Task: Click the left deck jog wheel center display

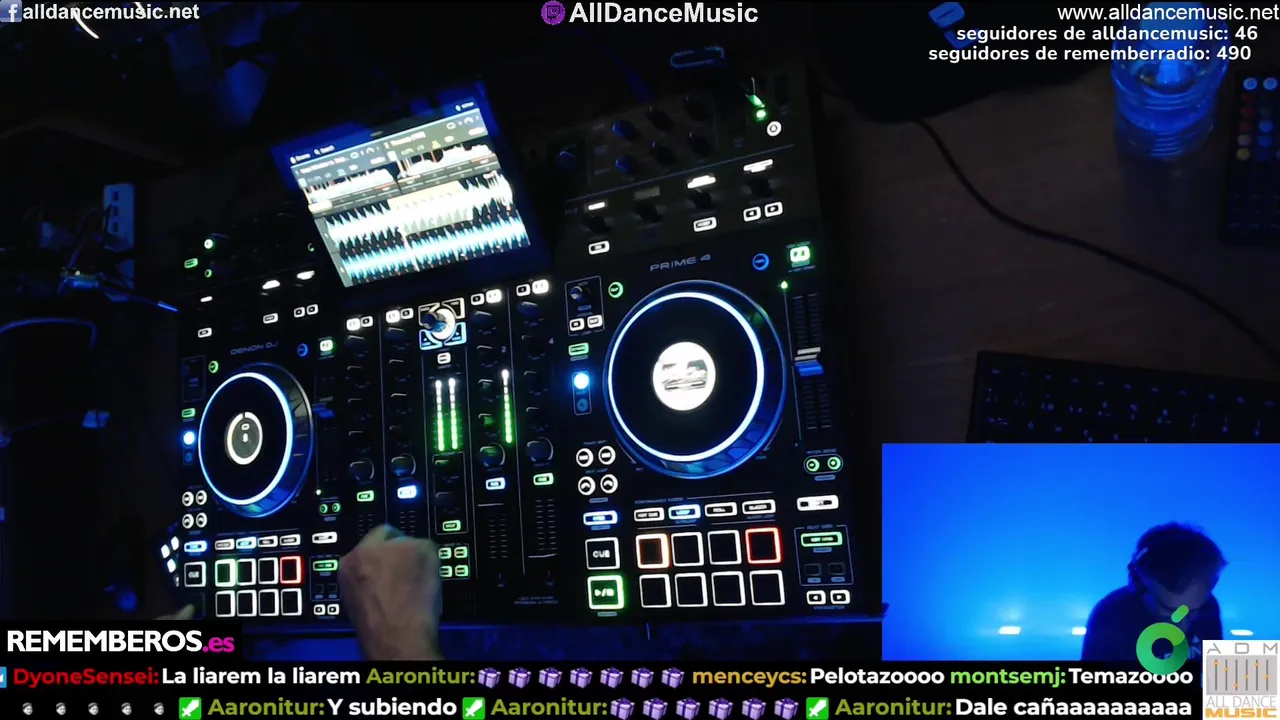Action: pyautogui.click(x=244, y=437)
